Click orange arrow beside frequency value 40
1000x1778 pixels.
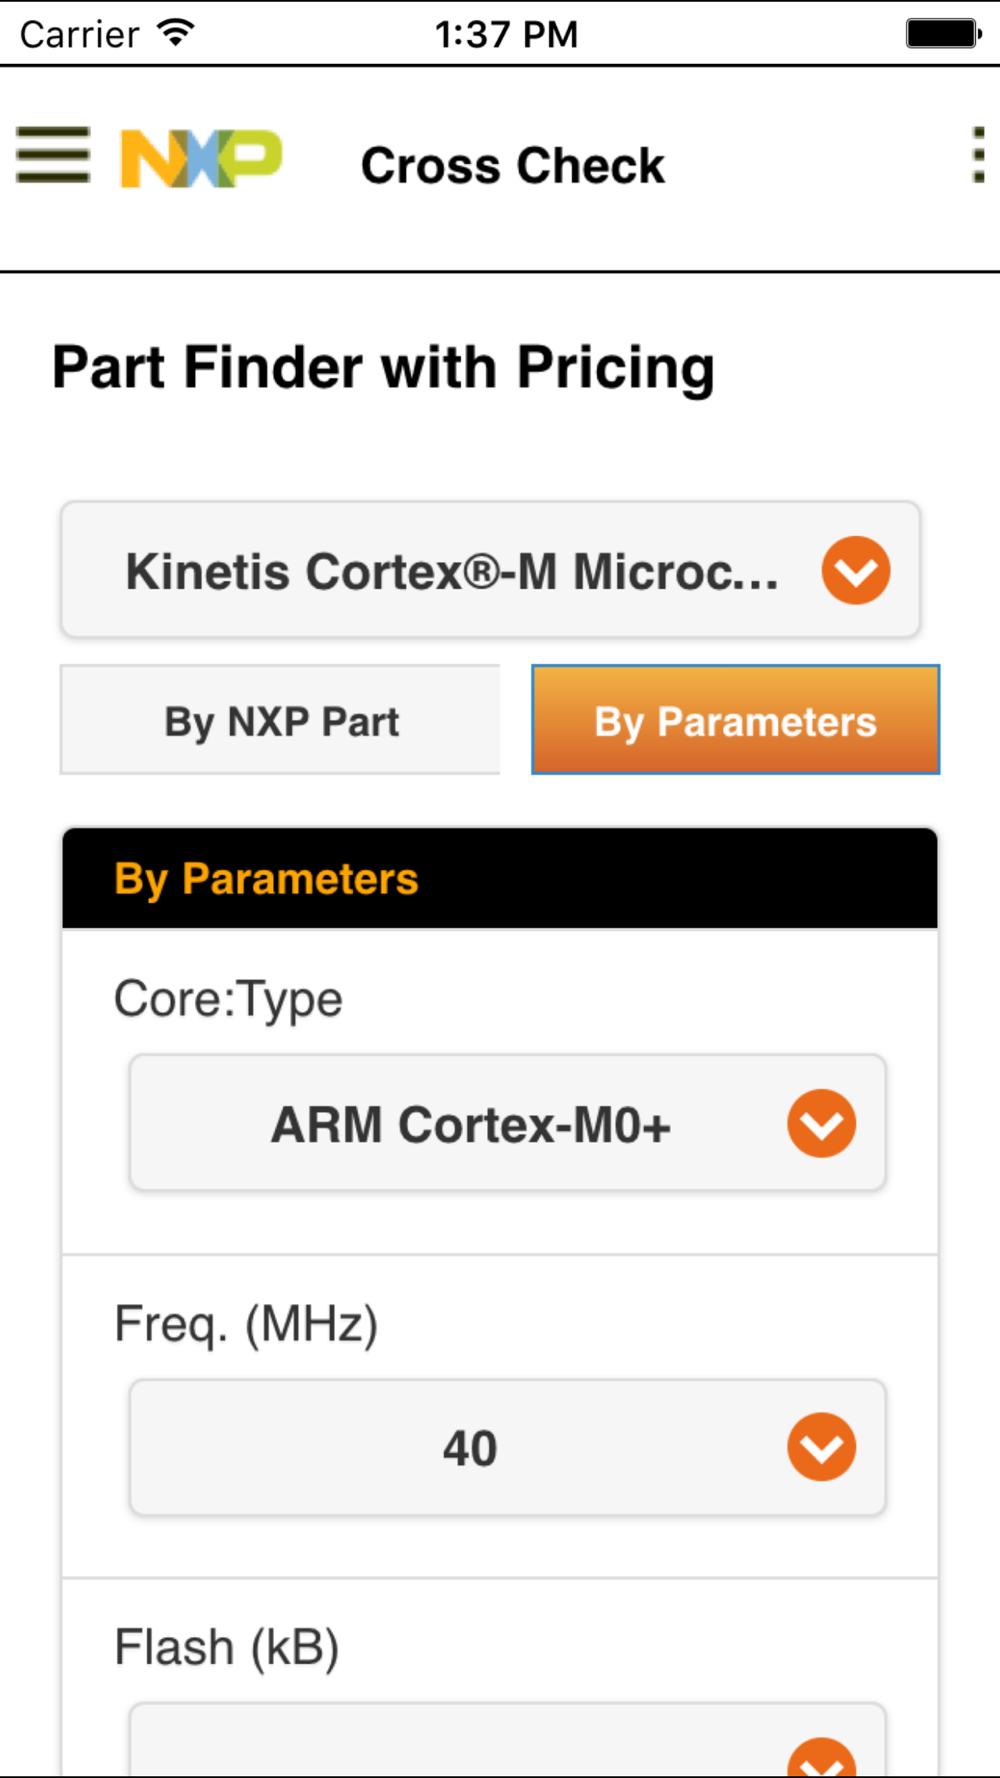click(x=822, y=1447)
